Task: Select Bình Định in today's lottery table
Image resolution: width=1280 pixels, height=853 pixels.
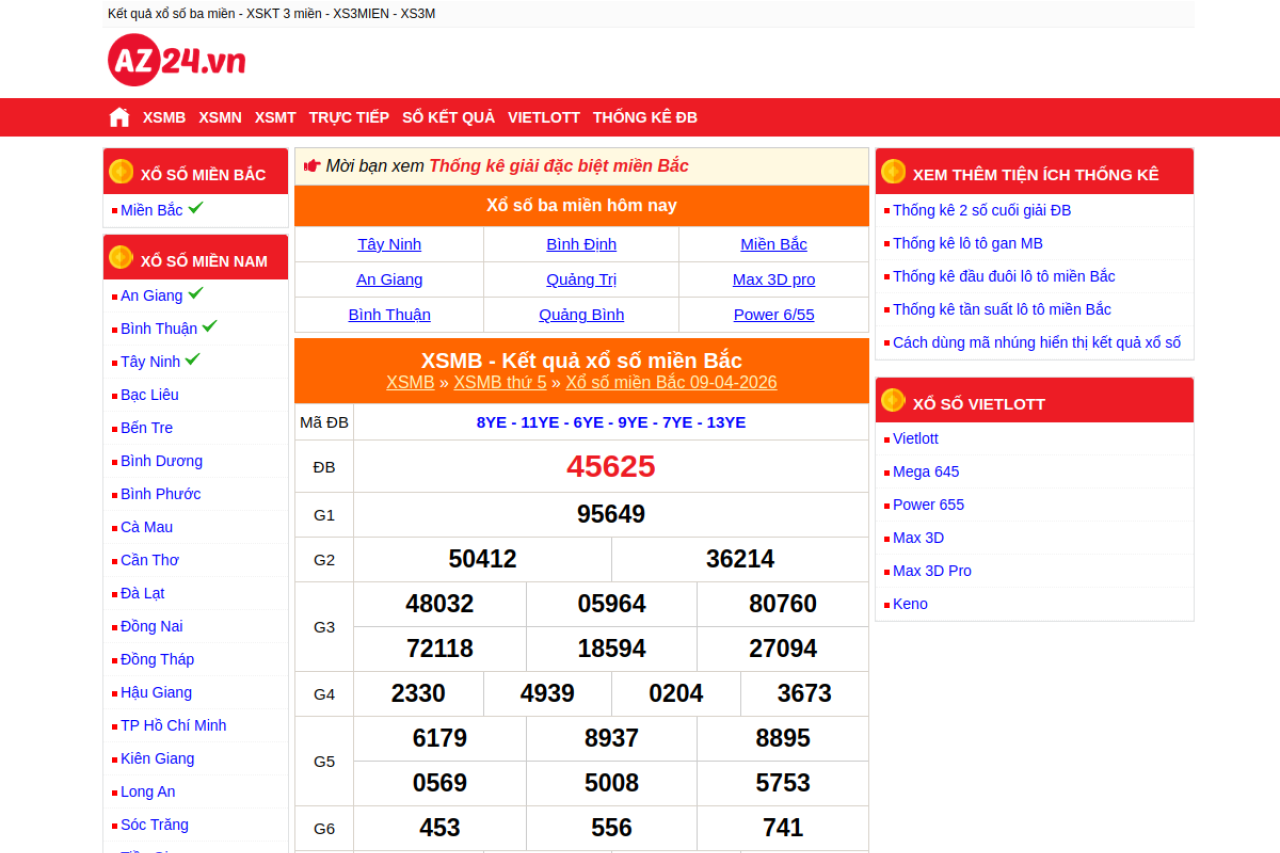Action: pyautogui.click(x=581, y=244)
